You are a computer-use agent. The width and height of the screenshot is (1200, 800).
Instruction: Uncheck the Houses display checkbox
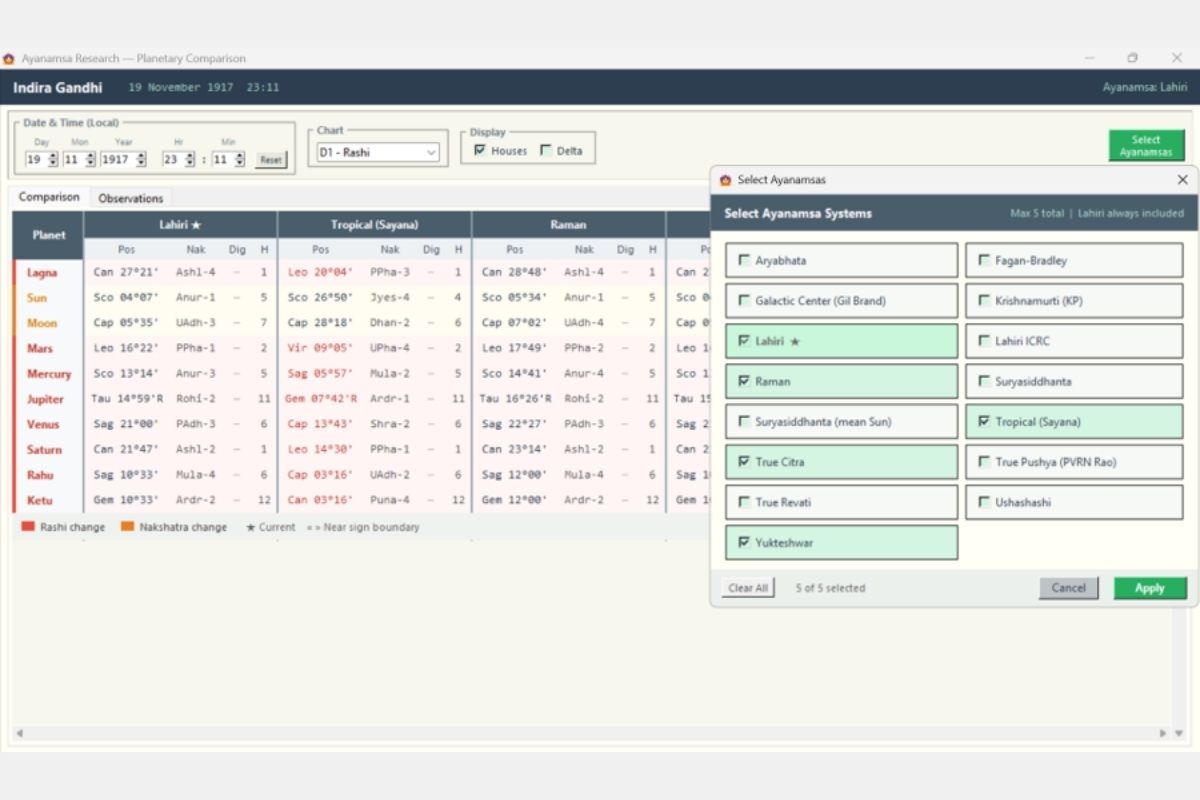[481, 151]
